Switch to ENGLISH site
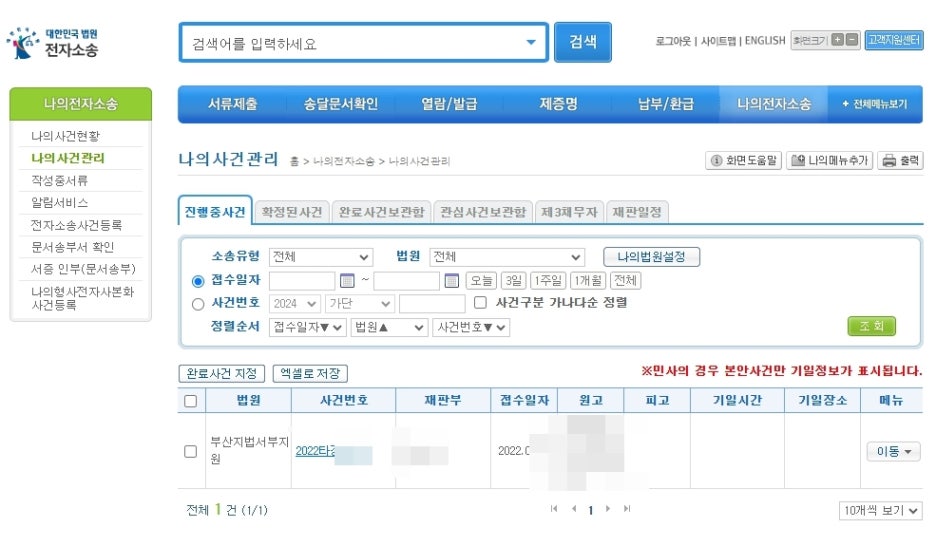Image resolution: width=936 pixels, height=546 pixels. pos(765,41)
